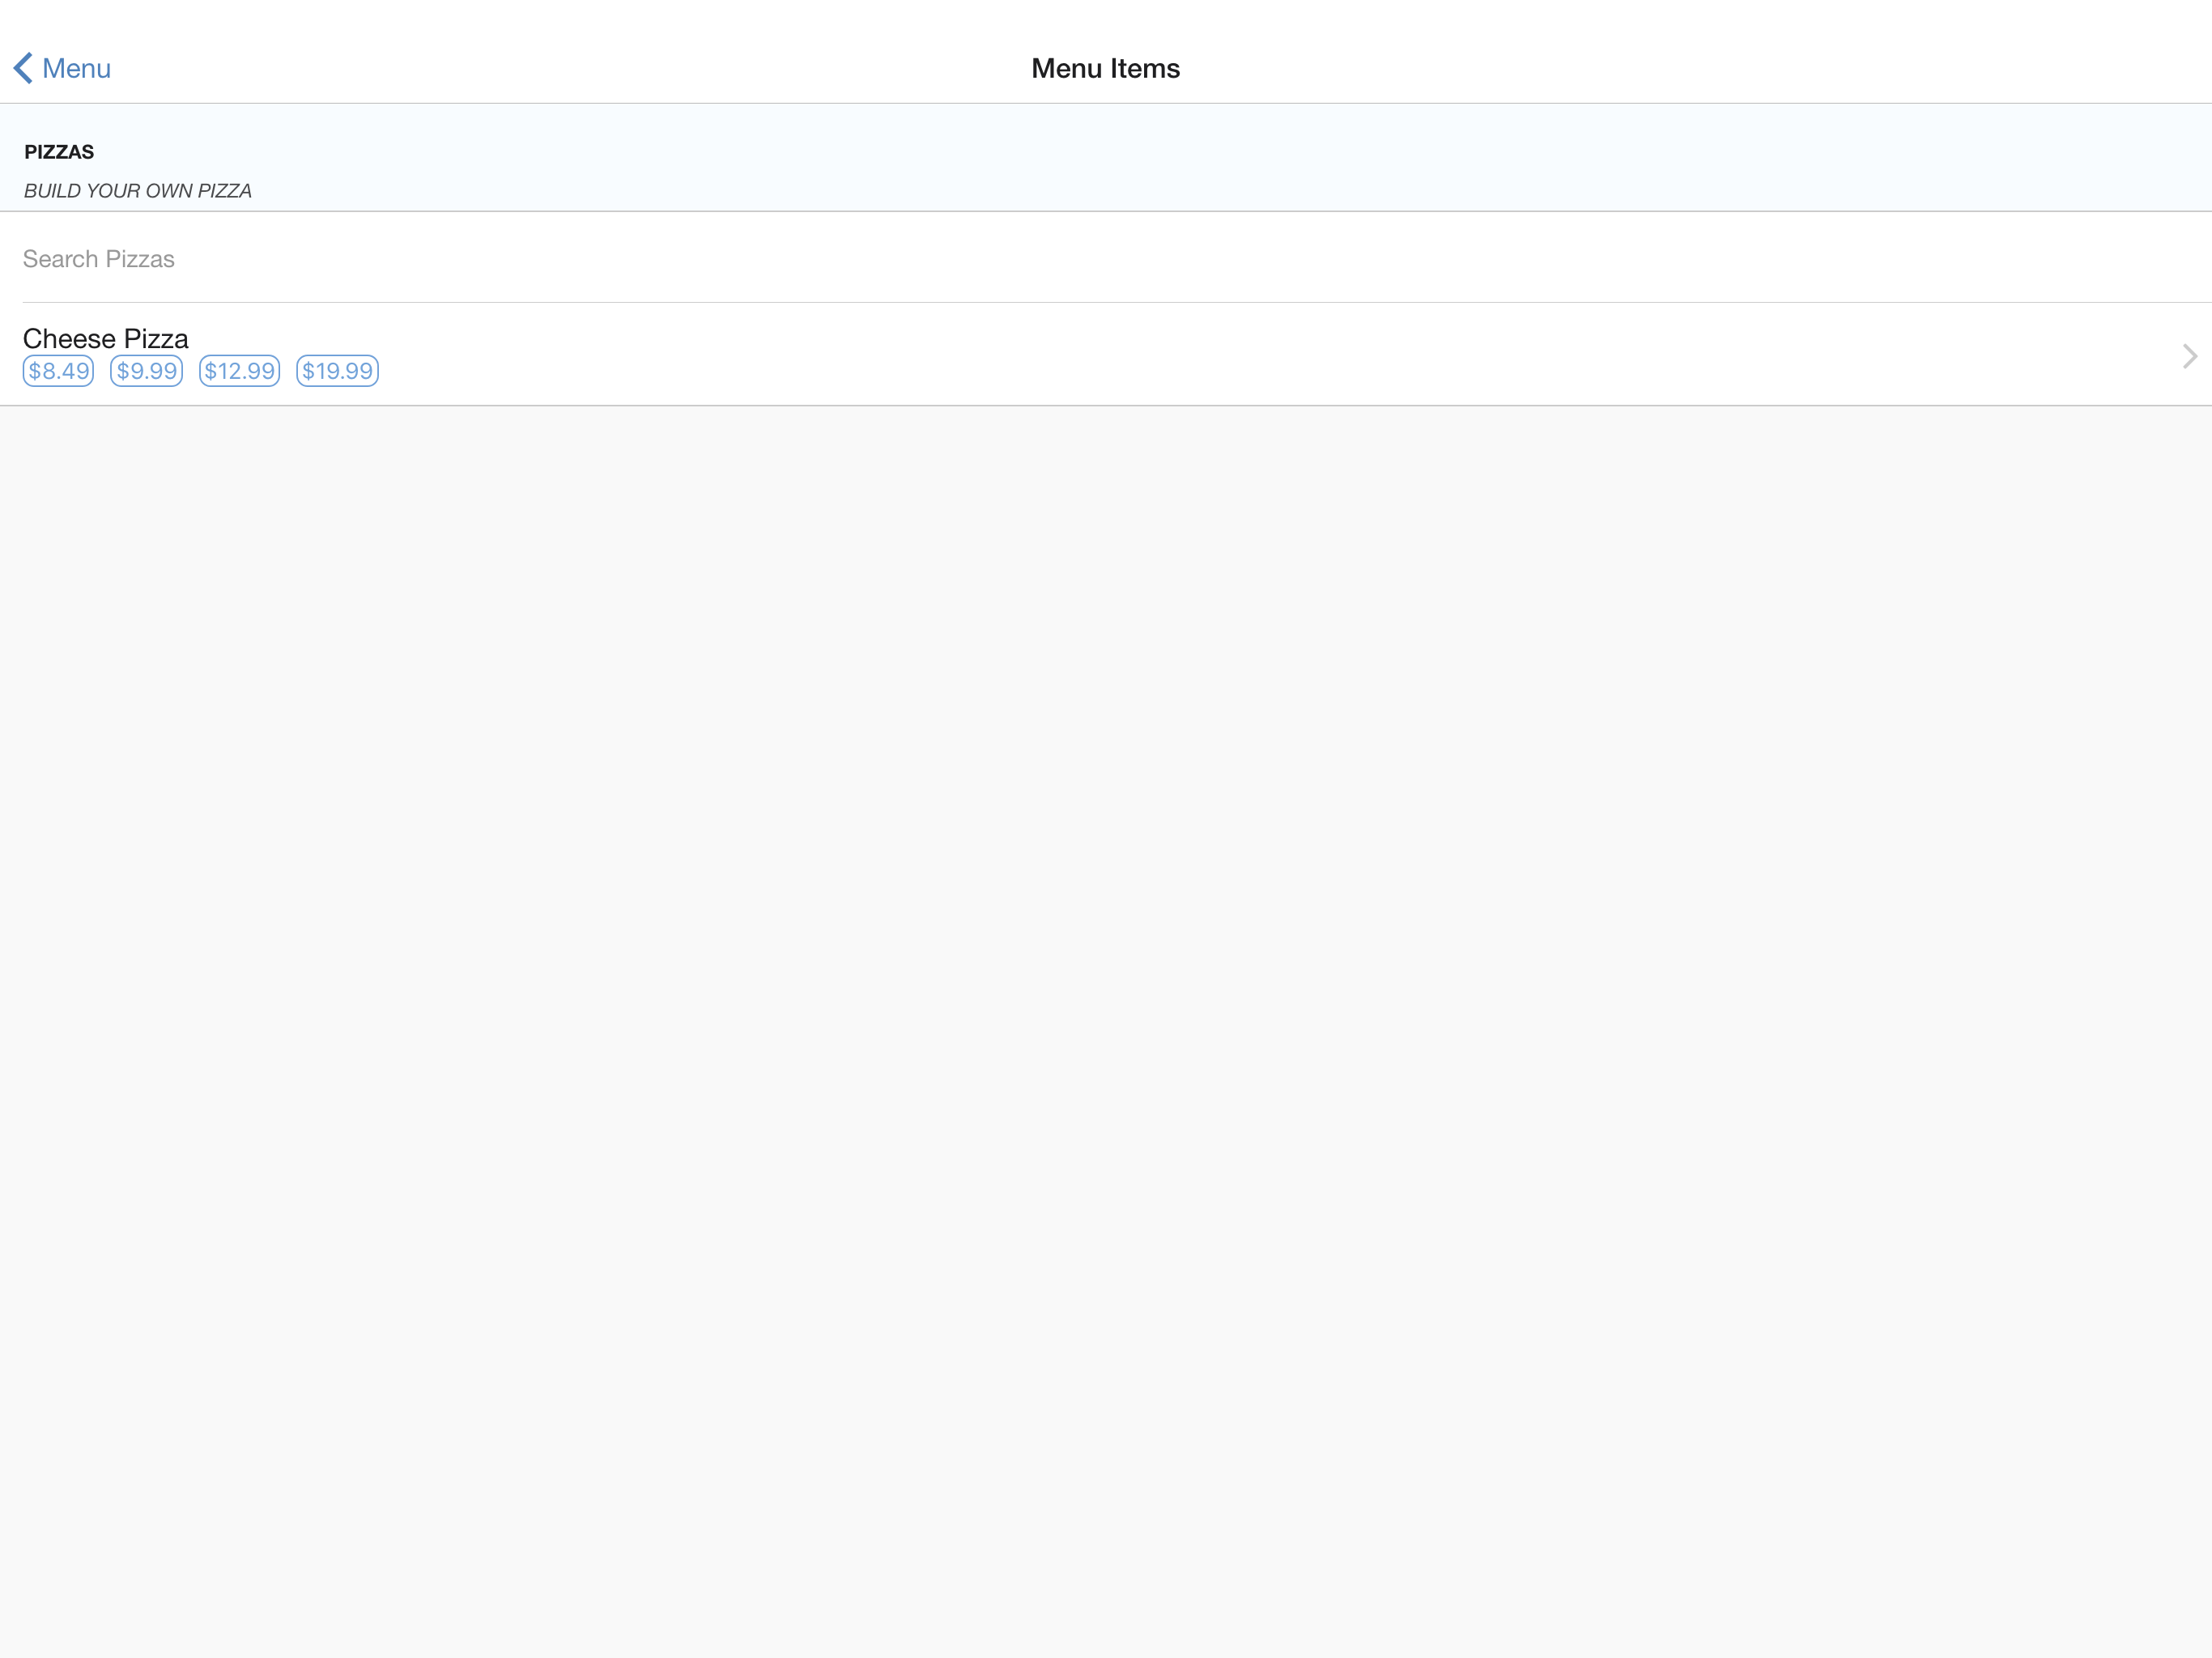Viewport: 2212px width, 1658px height.
Task: Open the Cheese Pizza item
Action: [x=1106, y=355]
